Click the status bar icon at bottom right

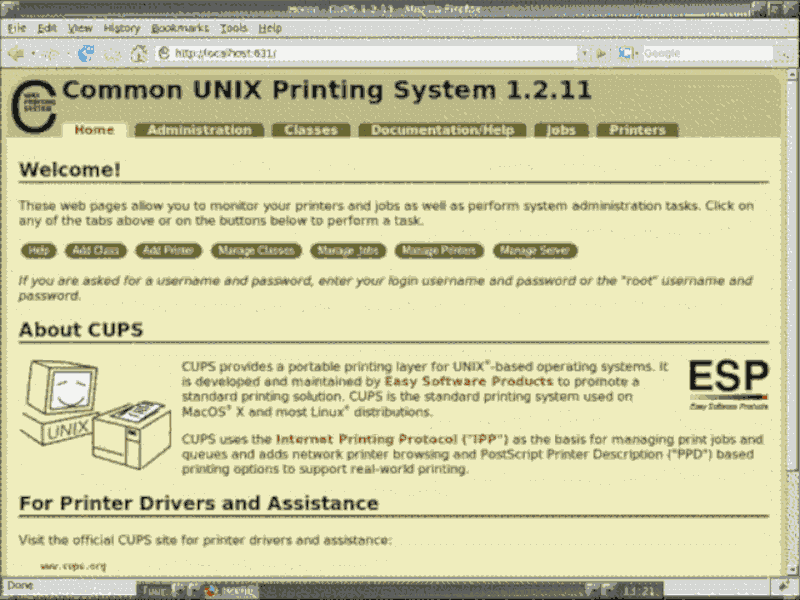(783, 587)
